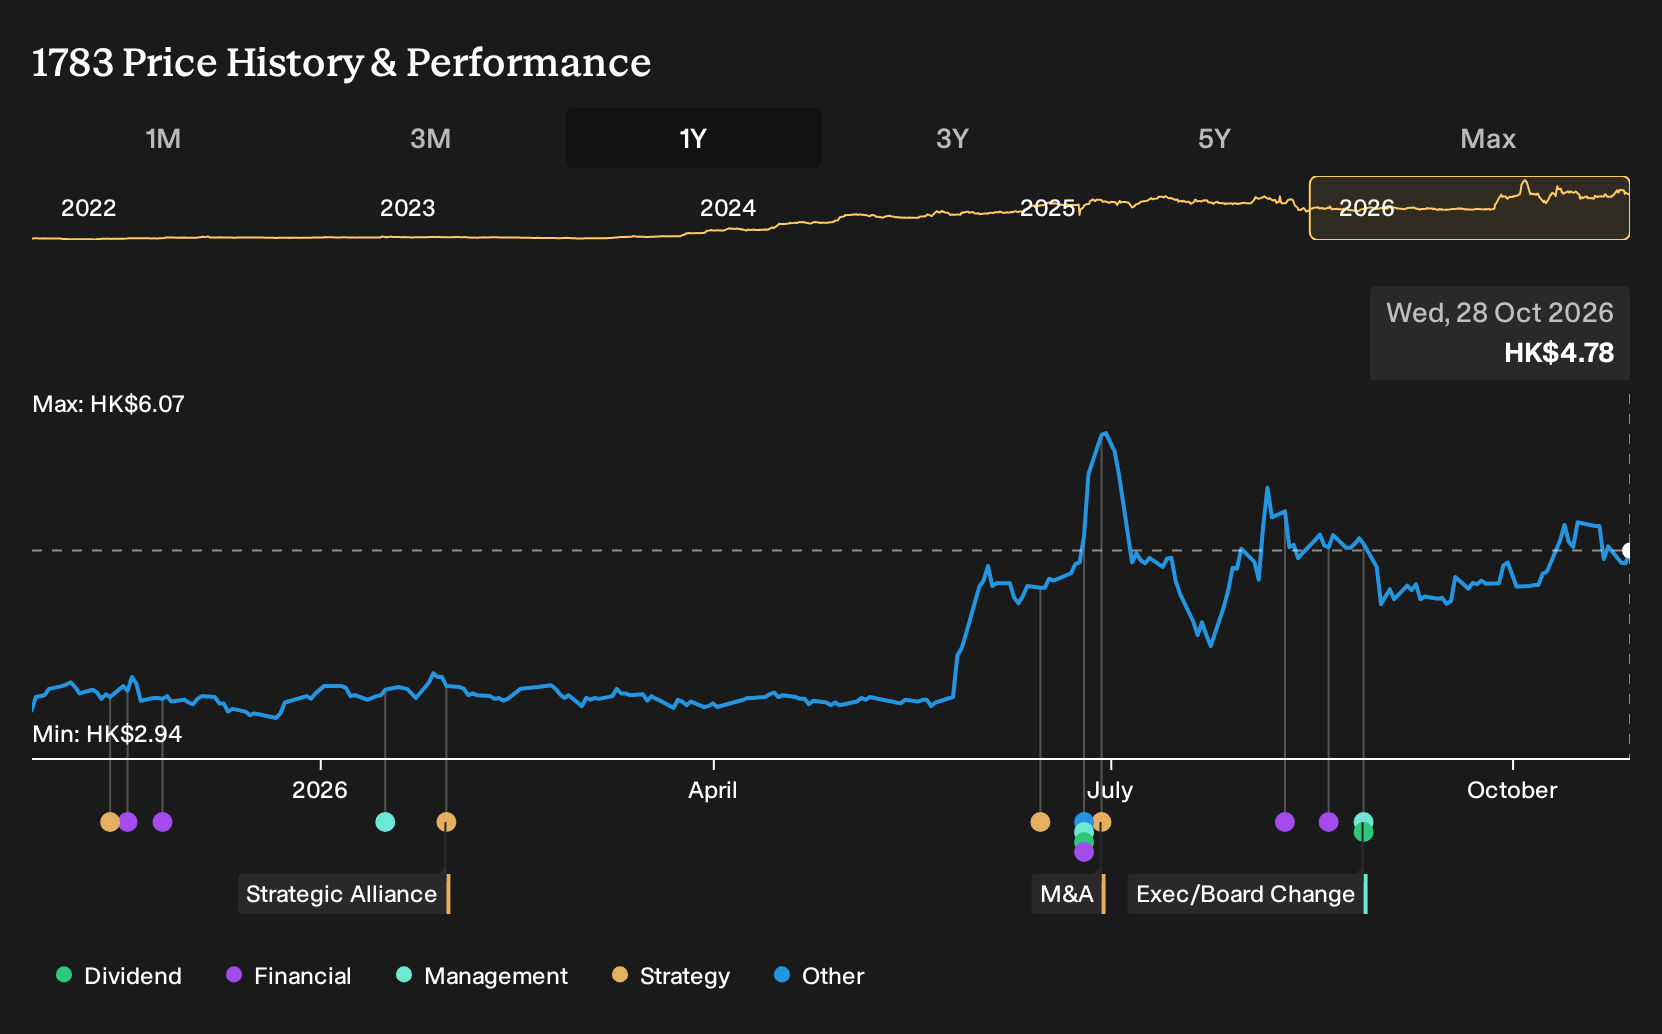
Task: Click 2025 on the overview mini chart
Action: click(1047, 208)
